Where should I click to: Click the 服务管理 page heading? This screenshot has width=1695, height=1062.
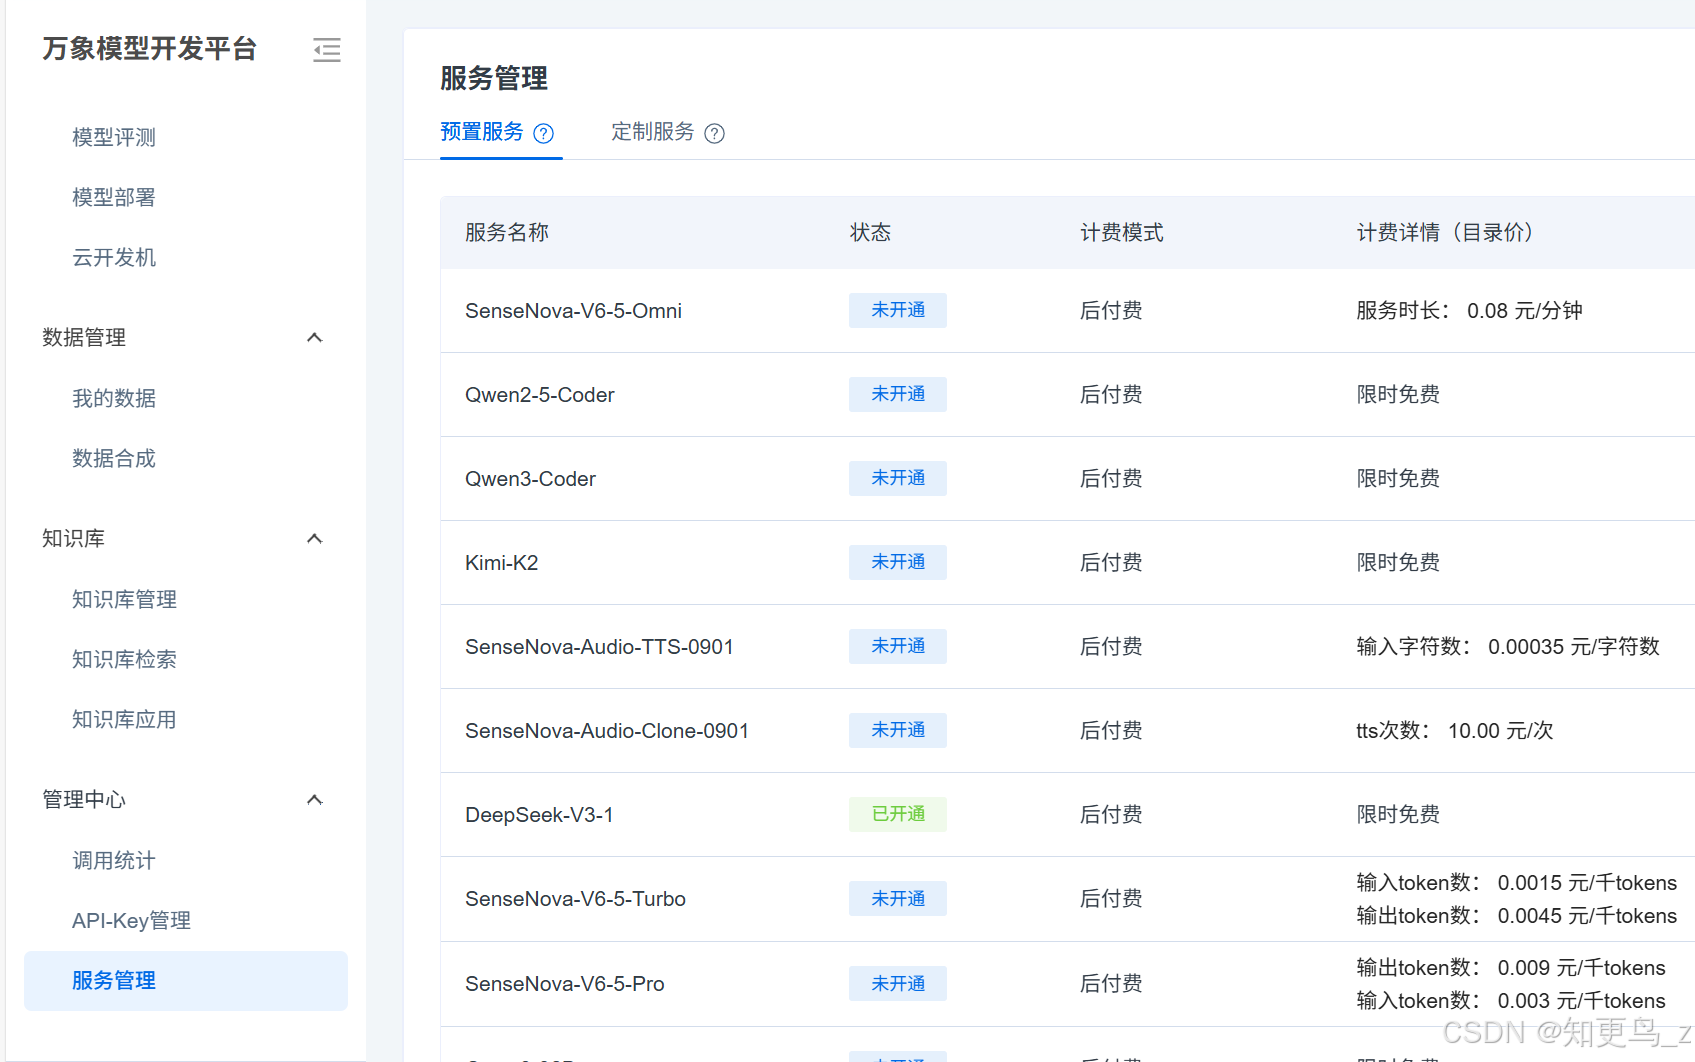494,78
